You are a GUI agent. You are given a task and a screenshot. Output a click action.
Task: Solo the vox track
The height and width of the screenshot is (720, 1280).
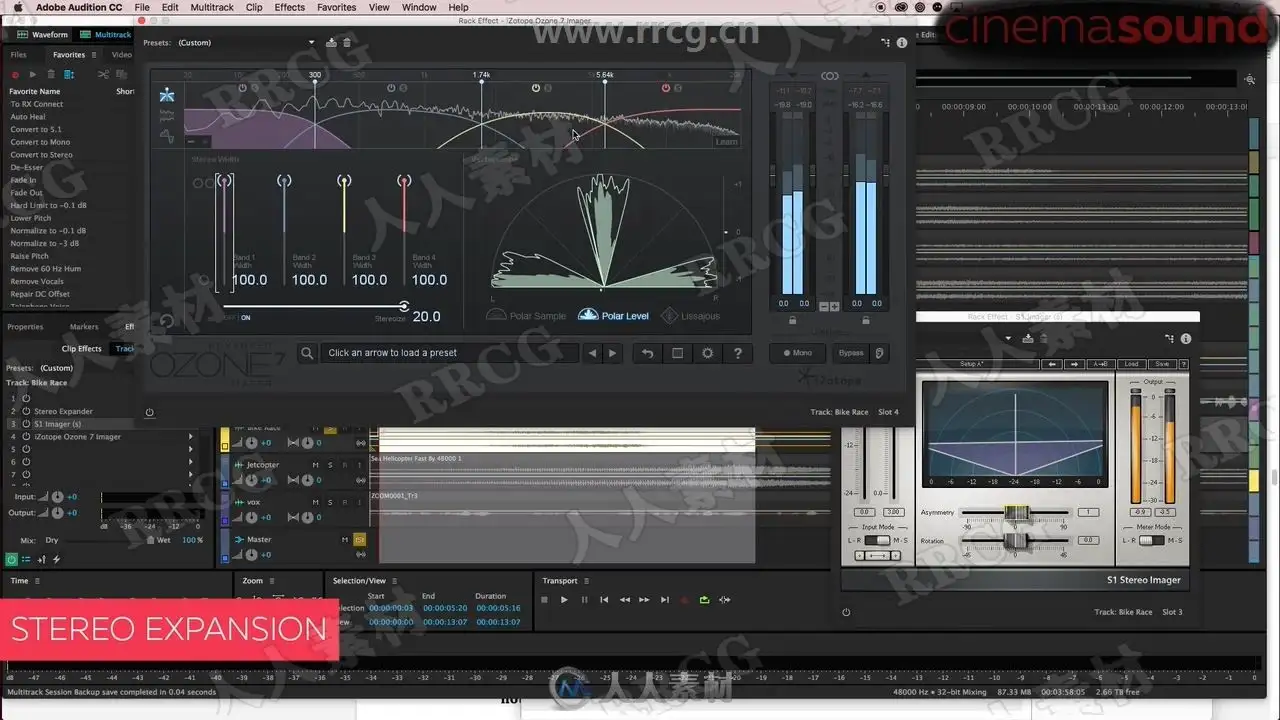tap(330, 502)
